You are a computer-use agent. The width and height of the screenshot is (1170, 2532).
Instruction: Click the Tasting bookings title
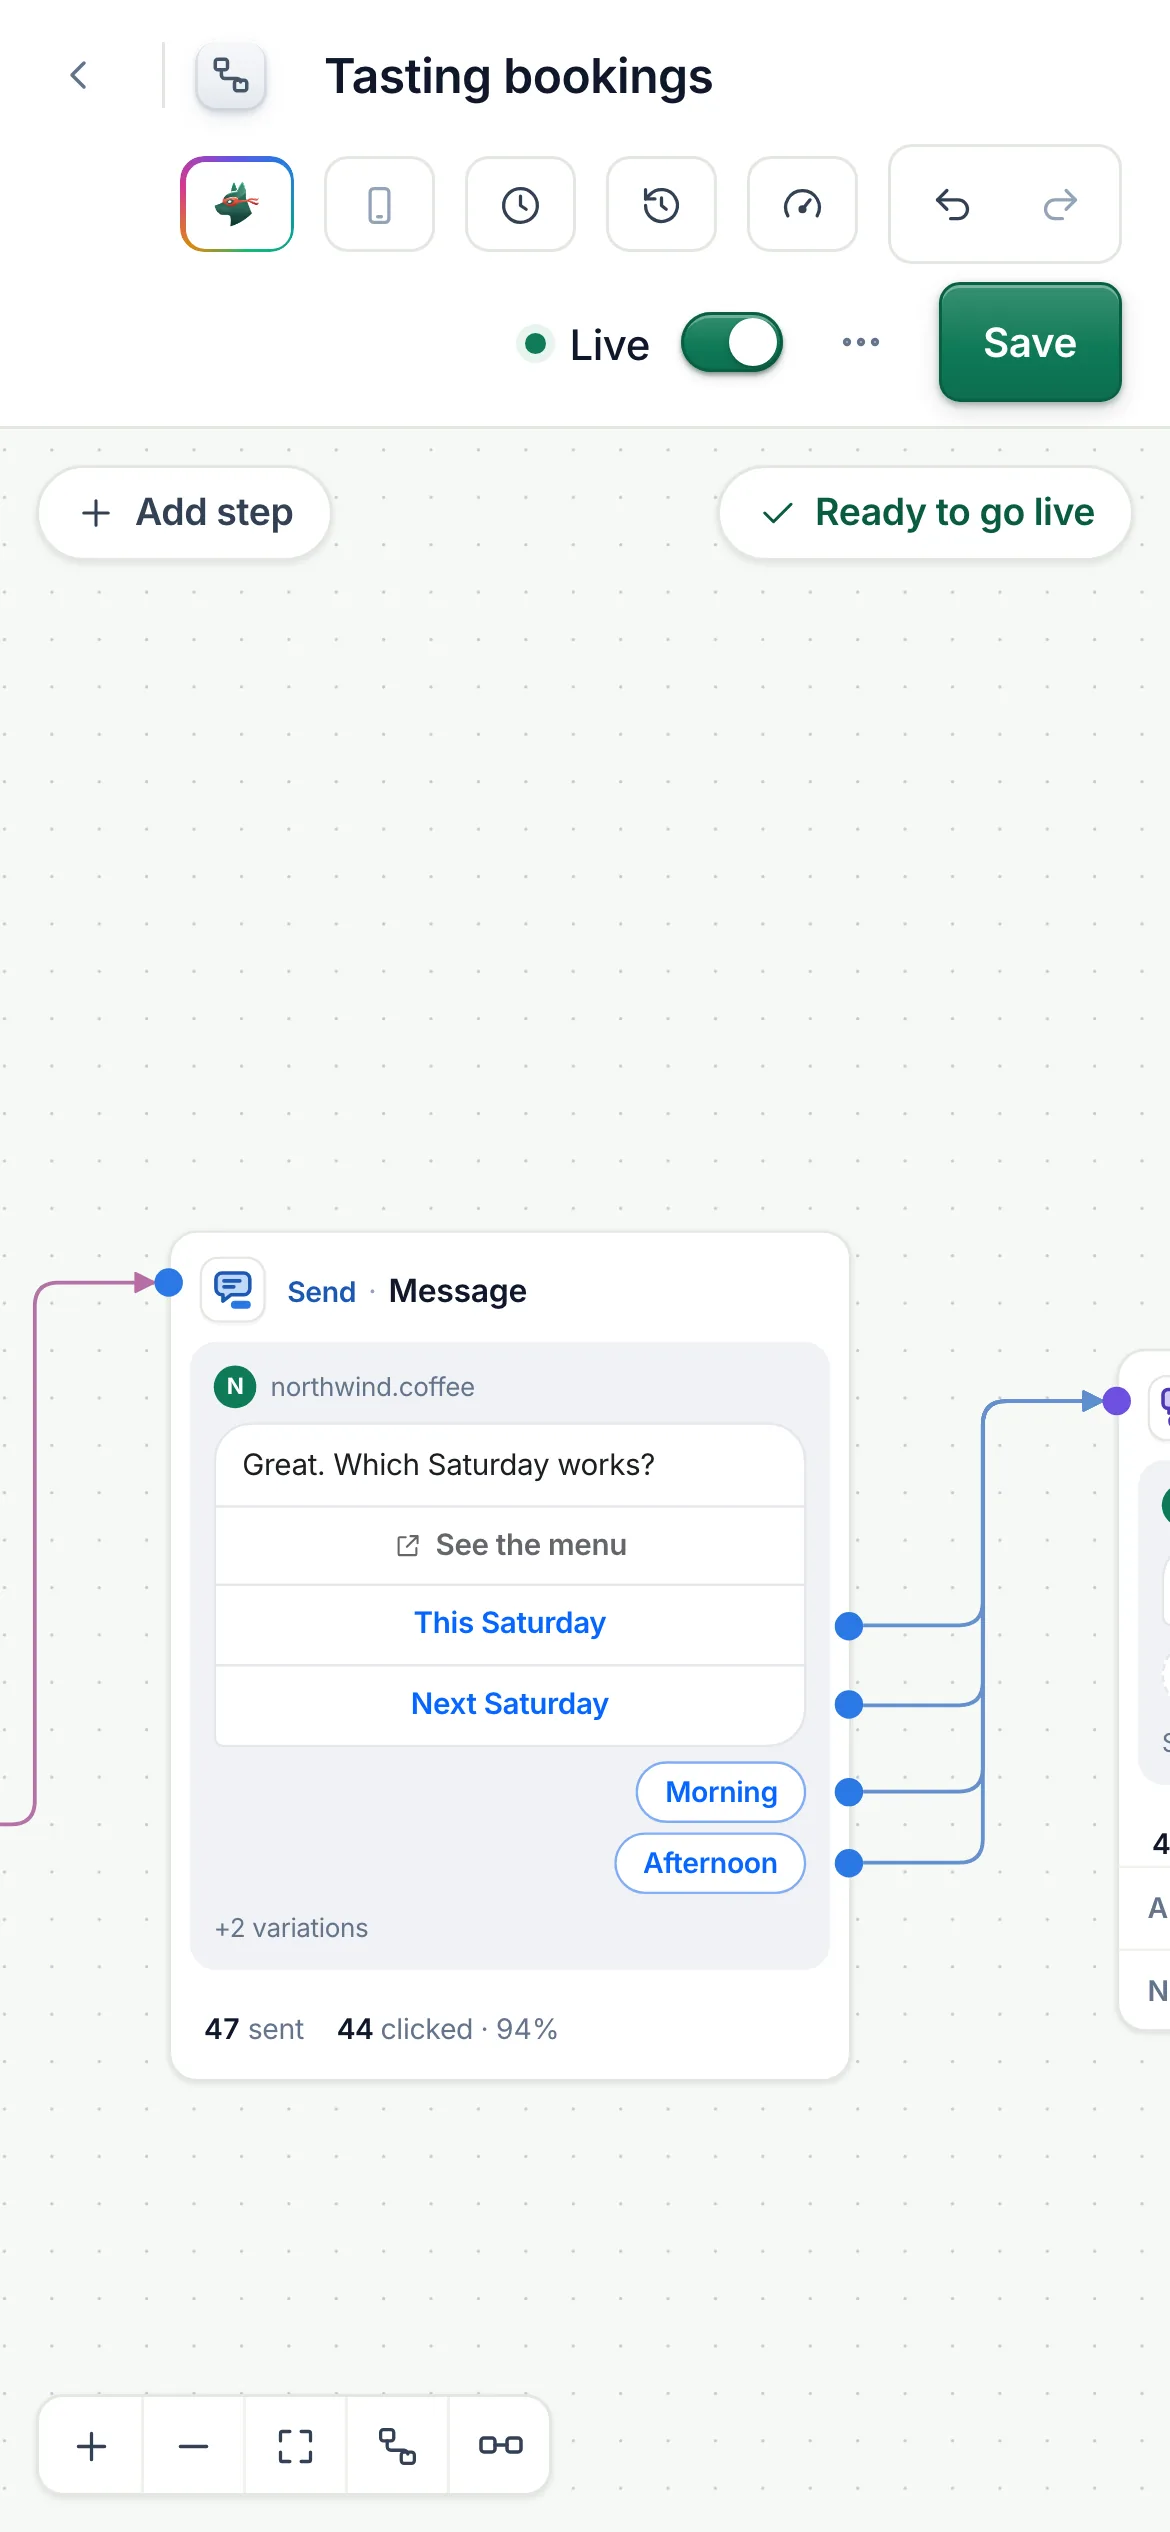coord(519,77)
